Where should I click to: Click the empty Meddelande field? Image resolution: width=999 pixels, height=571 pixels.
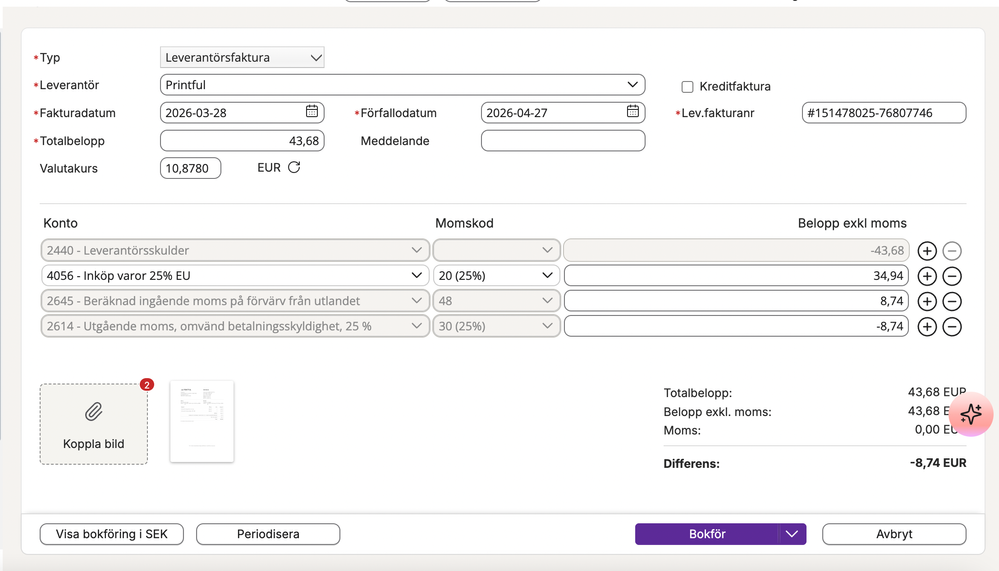coord(563,141)
